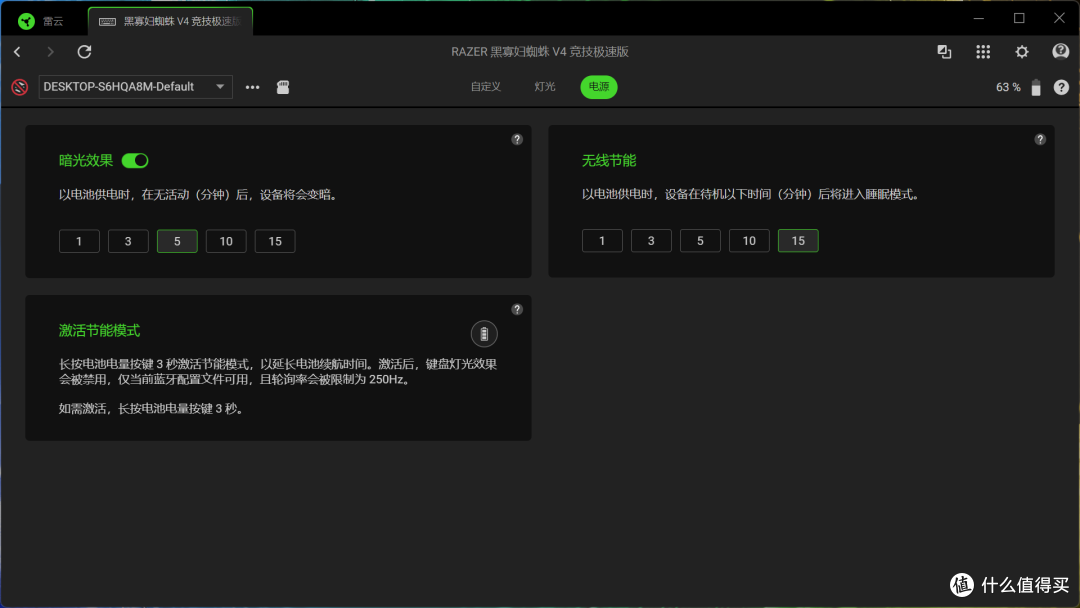This screenshot has width=1080, height=608.
Task: Set wireless sleep to 5 minutes
Action: (x=700, y=240)
